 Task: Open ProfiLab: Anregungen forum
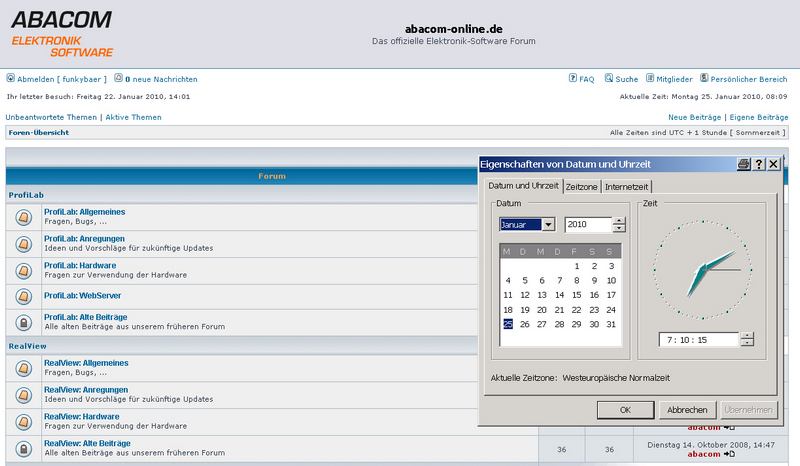(84, 238)
